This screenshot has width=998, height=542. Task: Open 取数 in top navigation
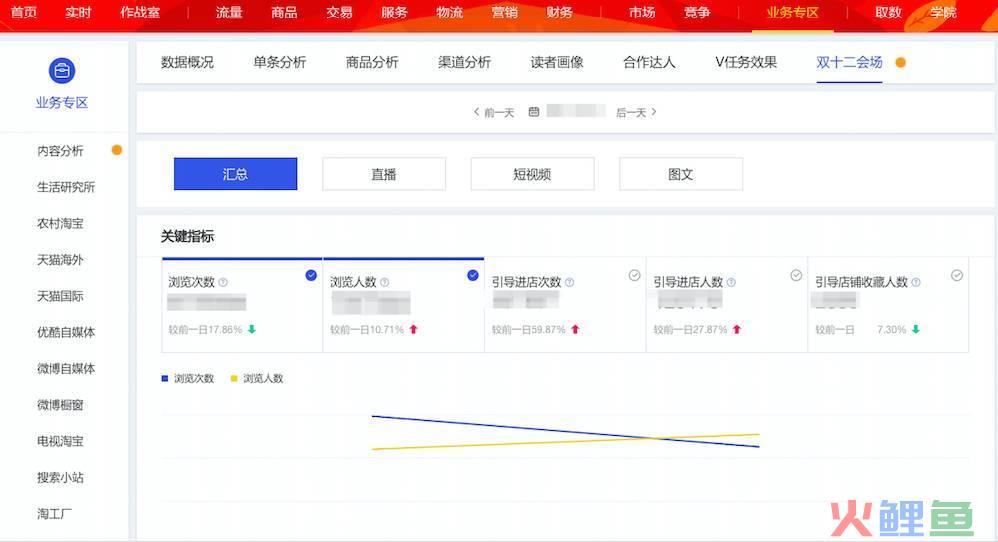(889, 12)
